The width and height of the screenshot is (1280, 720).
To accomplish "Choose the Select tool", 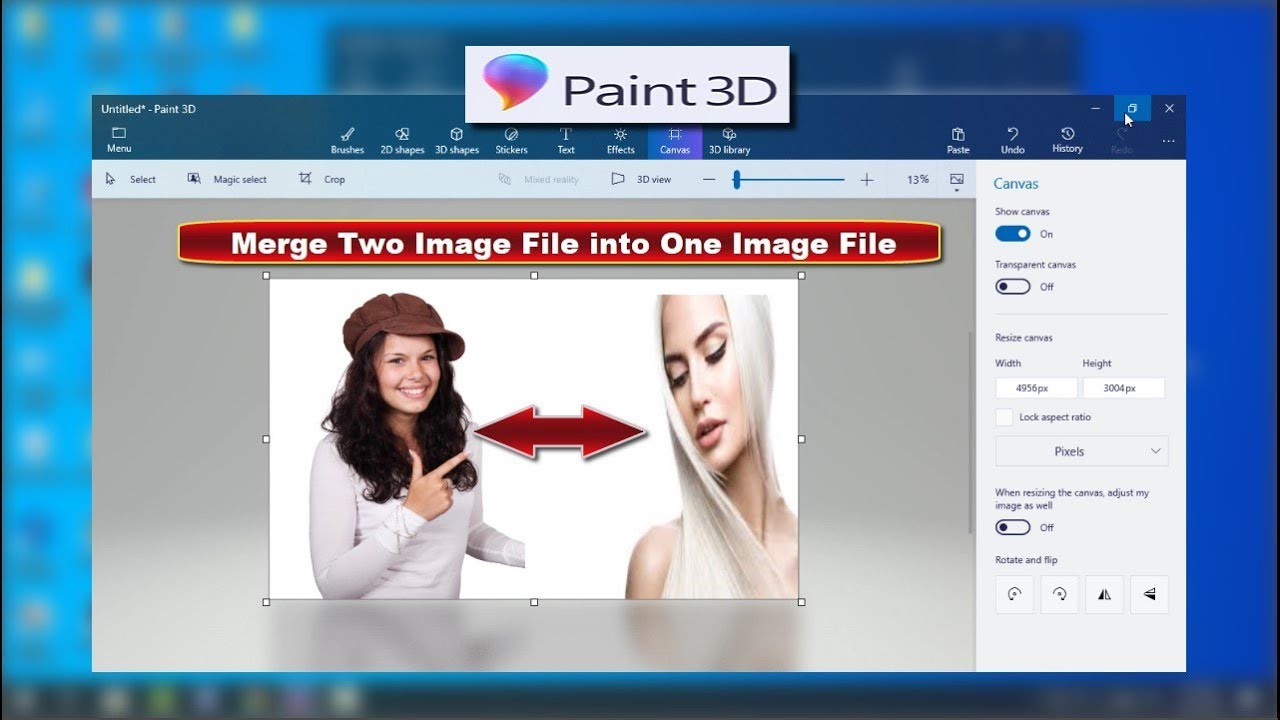I will (x=131, y=179).
